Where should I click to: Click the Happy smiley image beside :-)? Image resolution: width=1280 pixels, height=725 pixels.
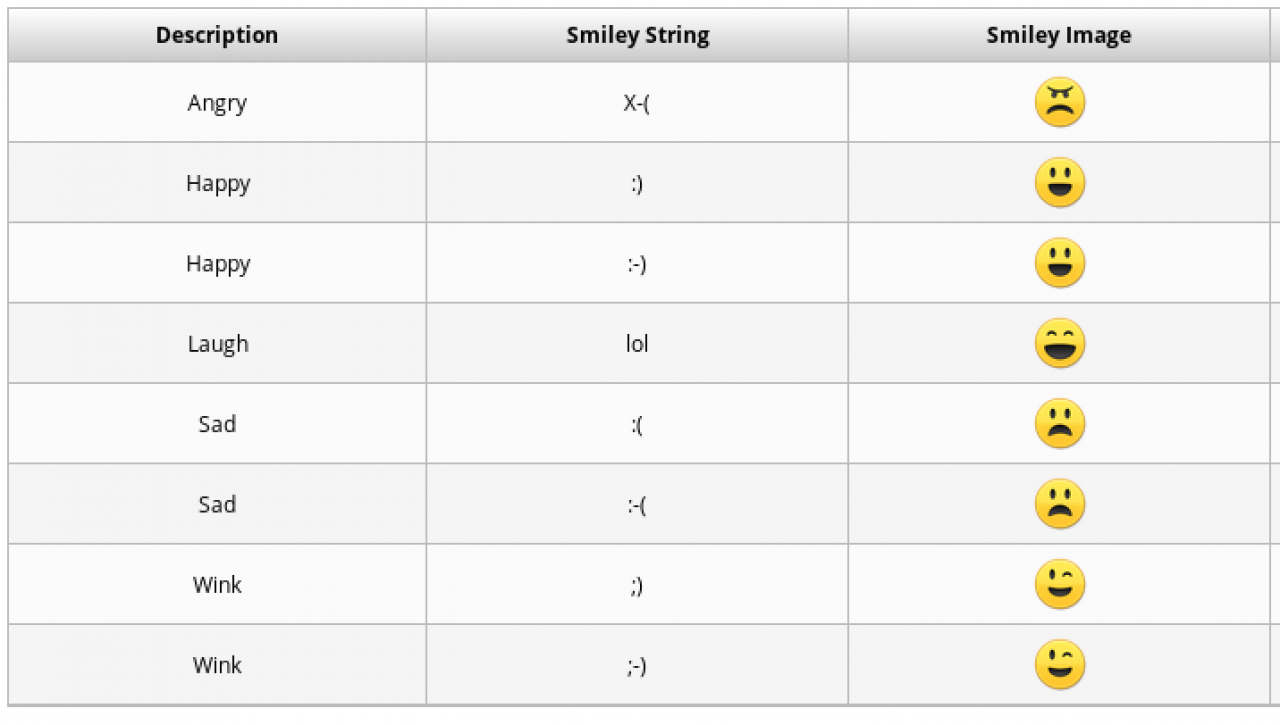(x=1059, y=263)
